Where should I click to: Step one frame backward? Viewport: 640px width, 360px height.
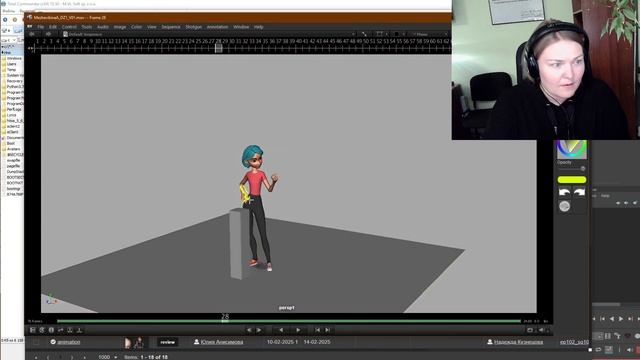(249, 330)
